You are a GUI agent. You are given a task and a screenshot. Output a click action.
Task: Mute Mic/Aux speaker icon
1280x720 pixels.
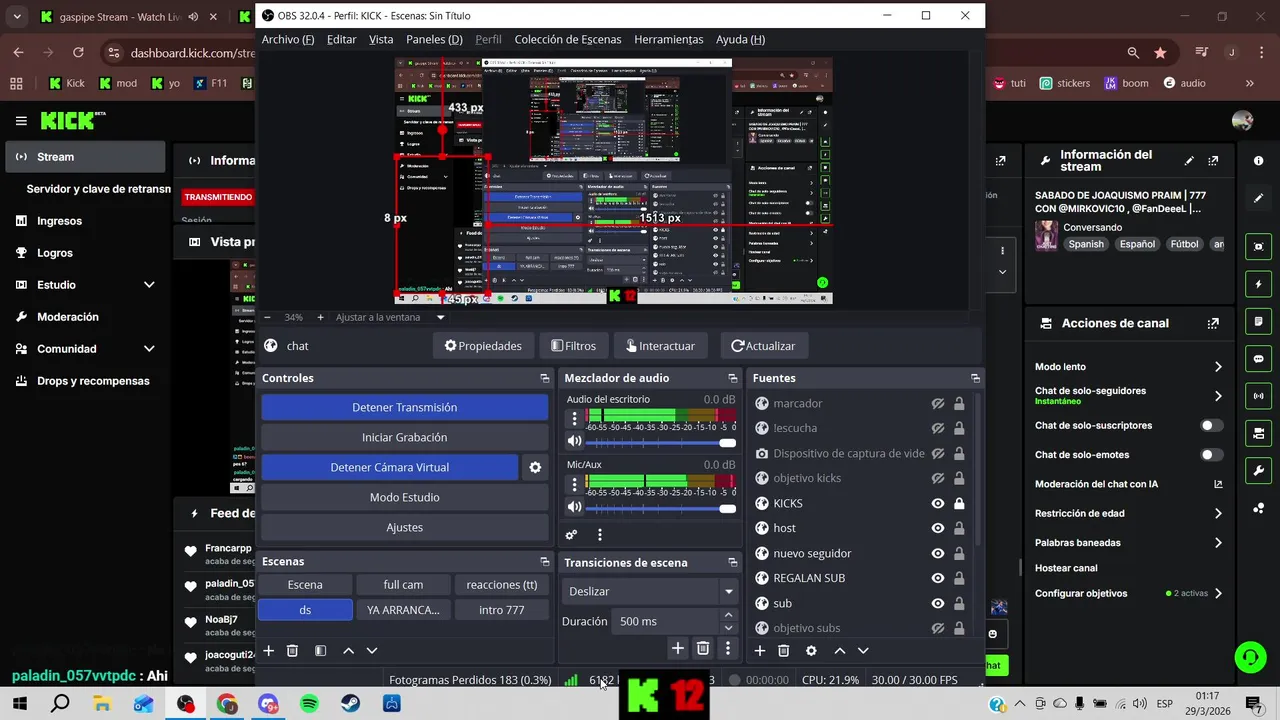tap(574, 507)
